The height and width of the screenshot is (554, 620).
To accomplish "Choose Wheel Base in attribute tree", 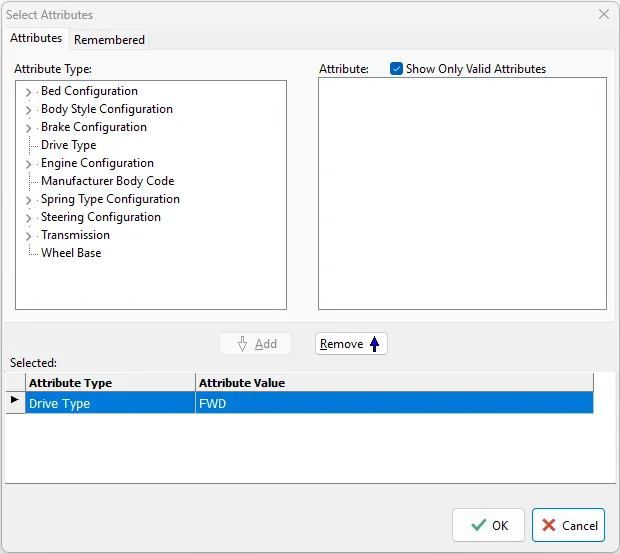I will pyautogui.click(x=70, y=253).
